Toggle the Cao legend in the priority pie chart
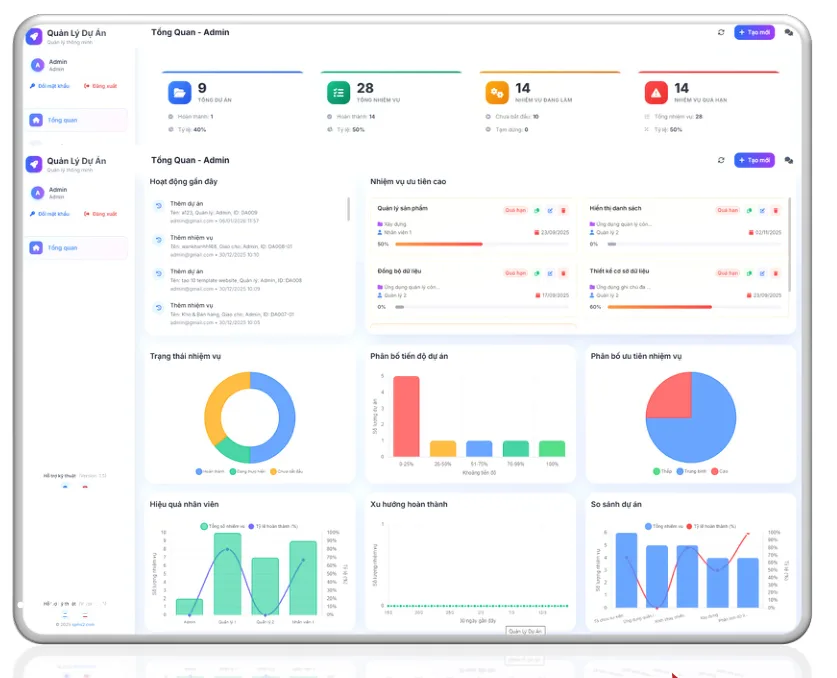 coord(720,471)
